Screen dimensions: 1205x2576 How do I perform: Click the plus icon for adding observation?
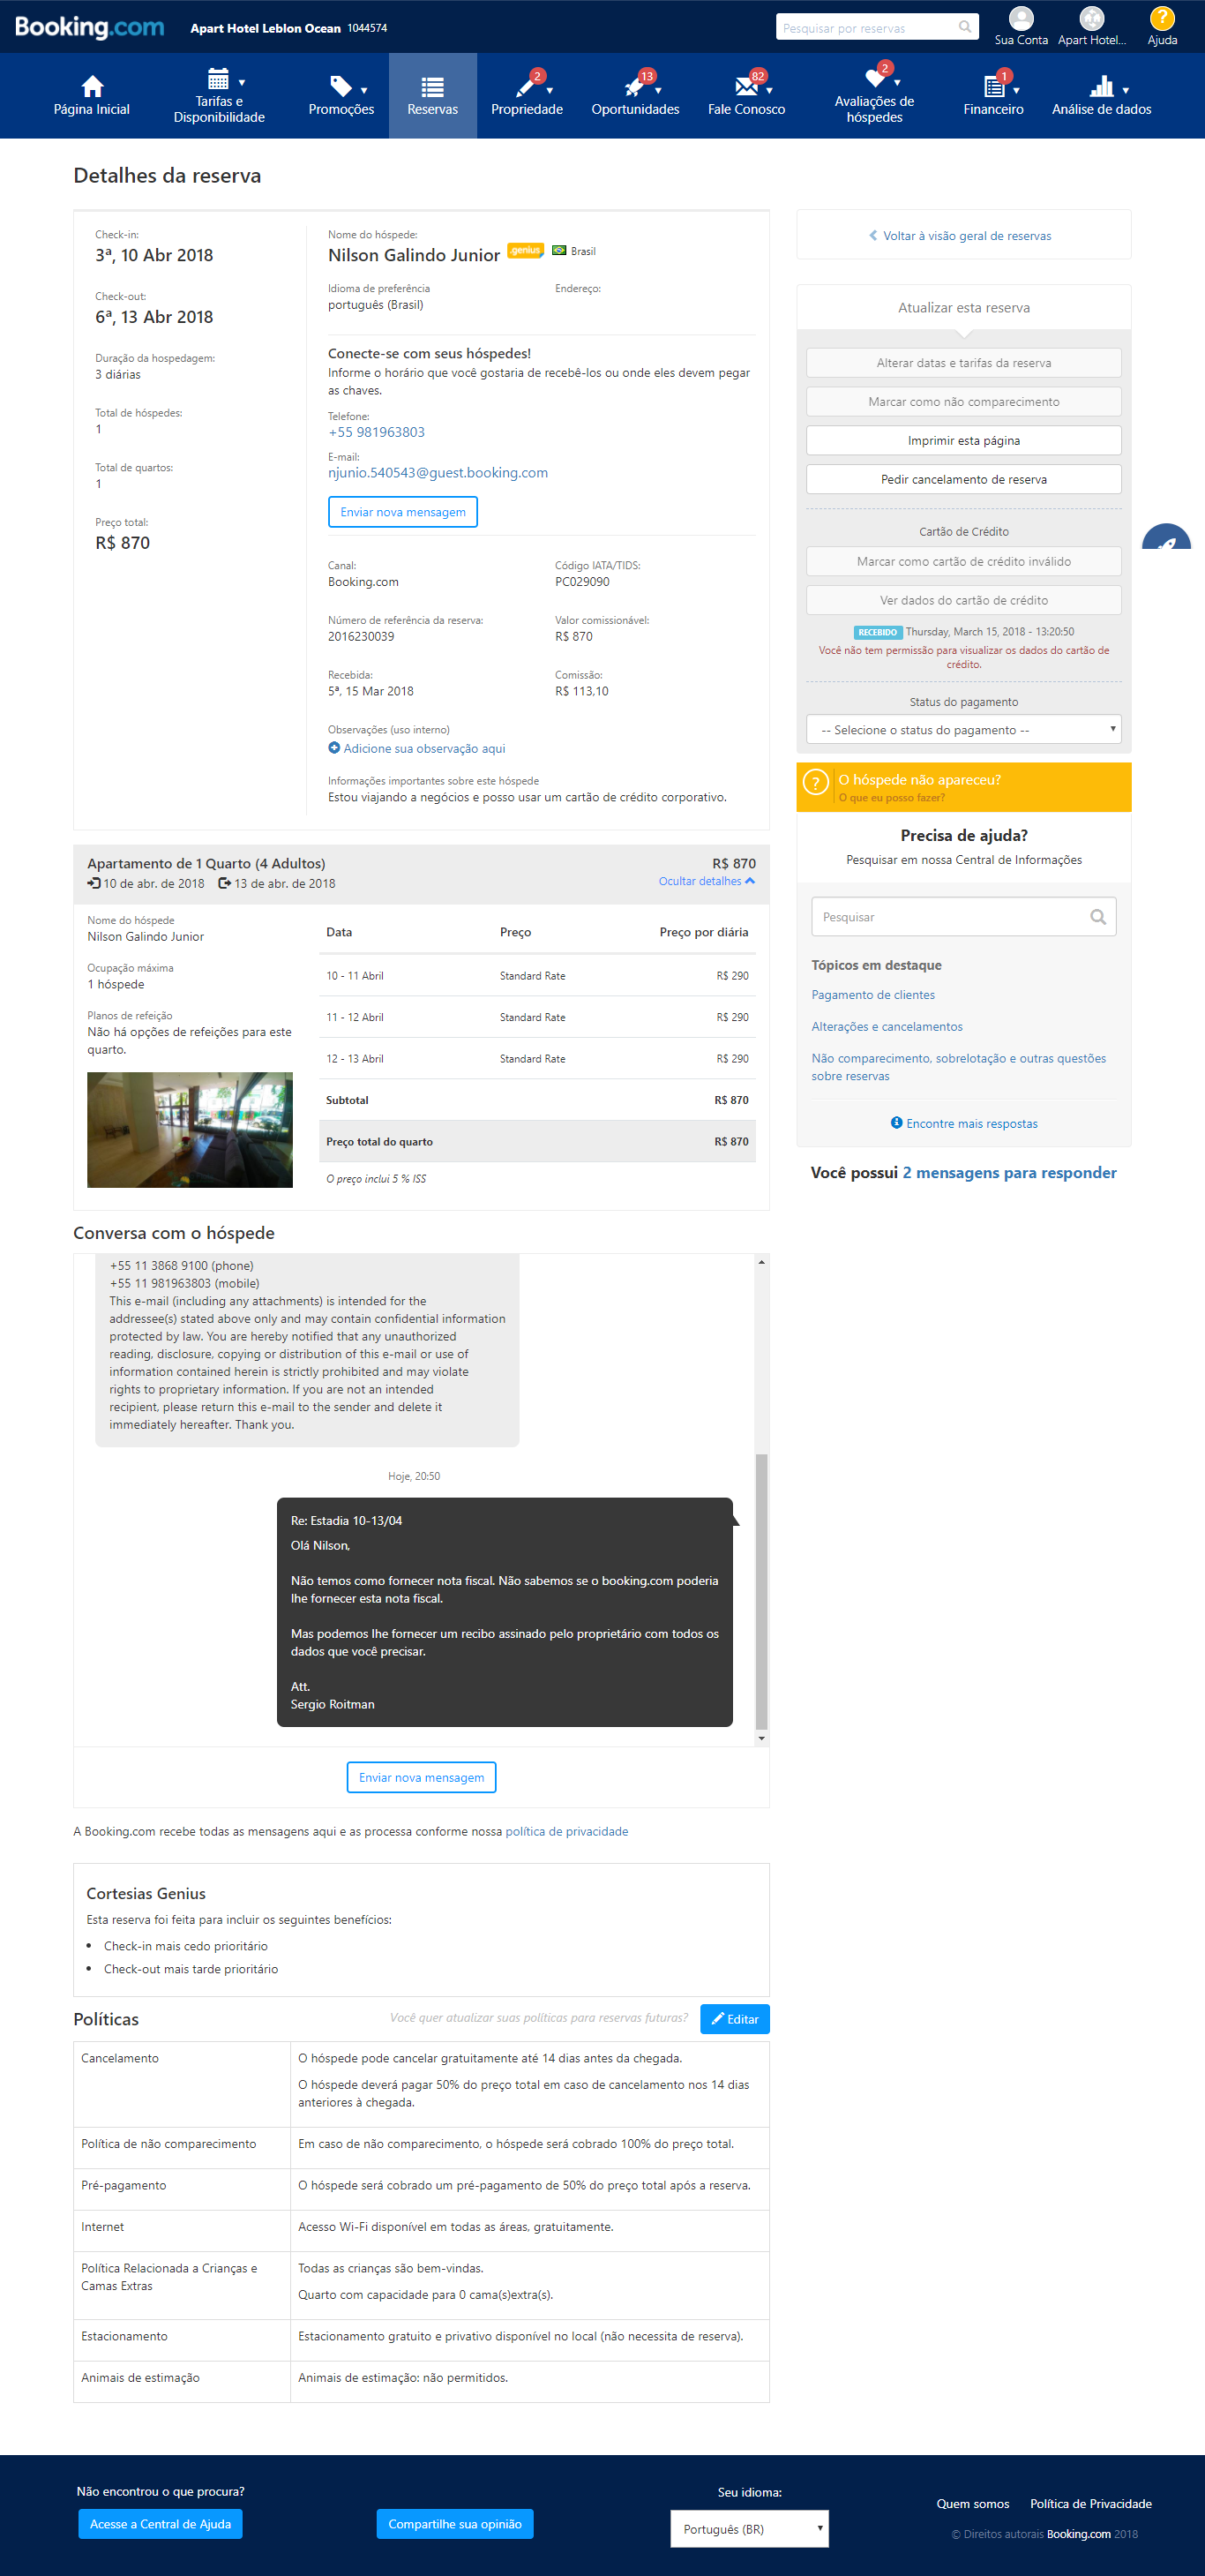pyautogui.click(x=334, y=748)
